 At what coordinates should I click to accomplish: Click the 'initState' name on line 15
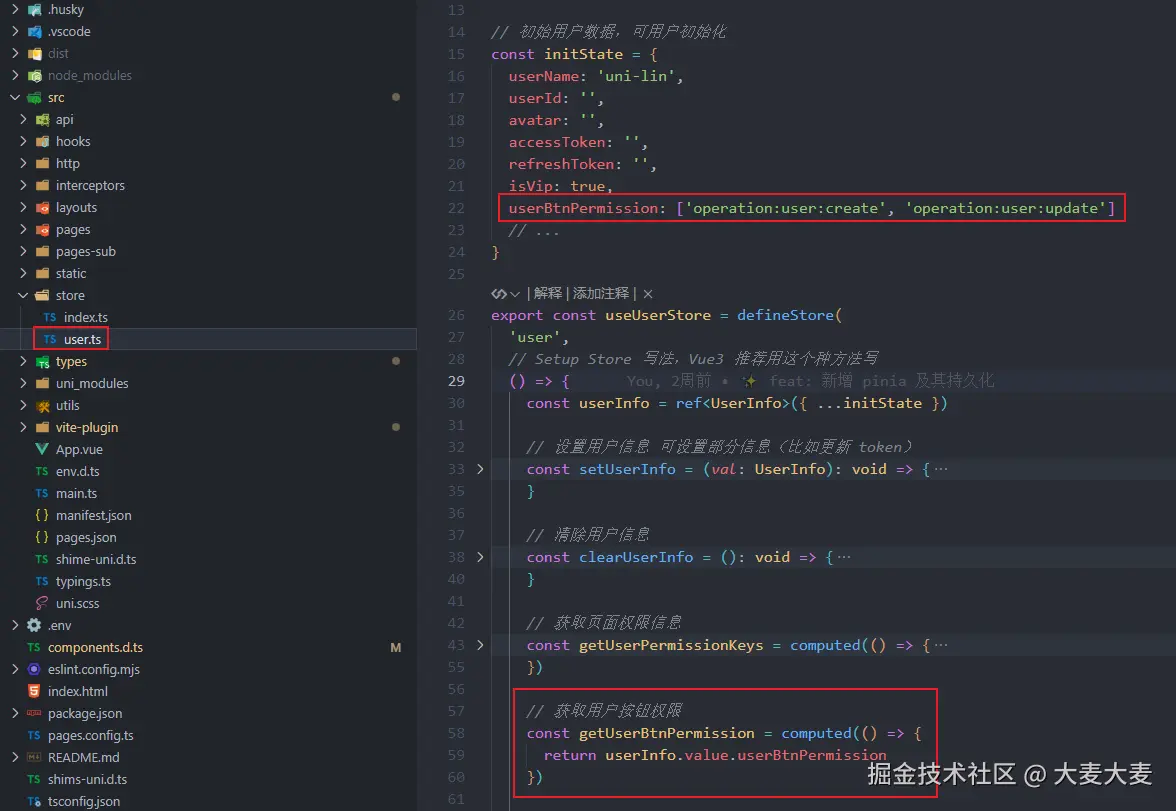point(584,54)
